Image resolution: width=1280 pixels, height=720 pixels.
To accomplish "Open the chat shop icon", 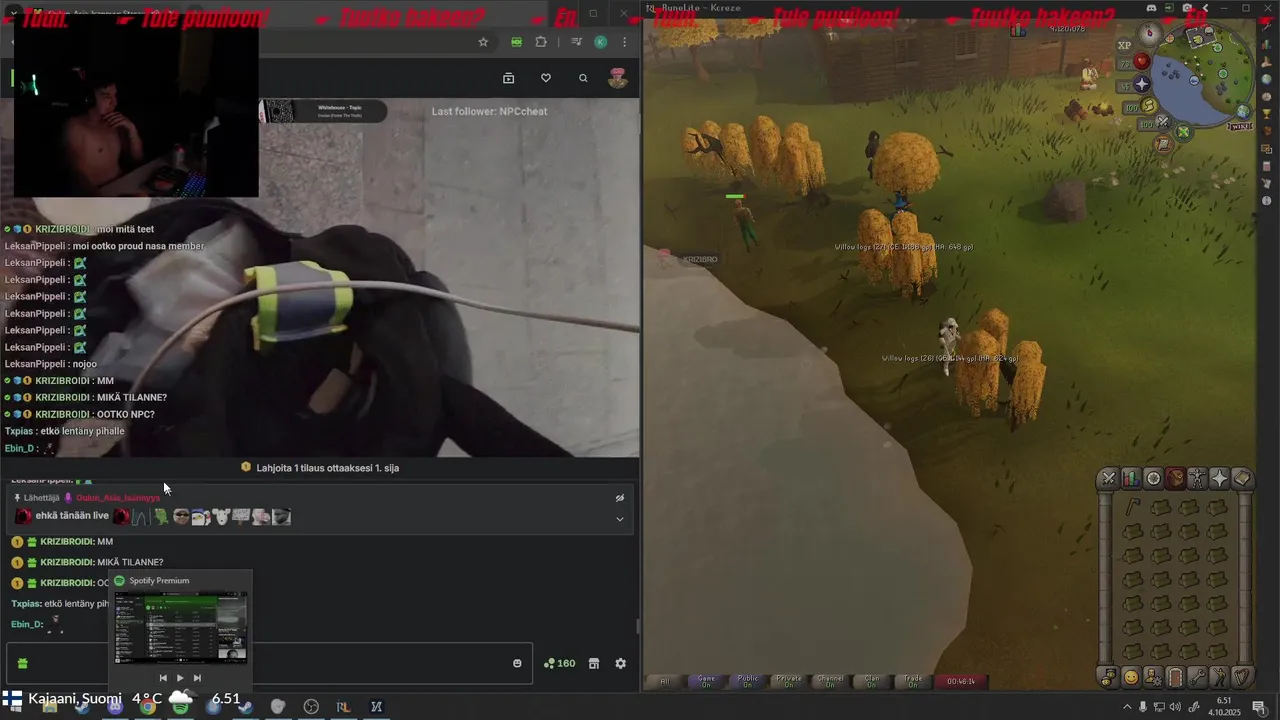I will [x=593, y=663].
